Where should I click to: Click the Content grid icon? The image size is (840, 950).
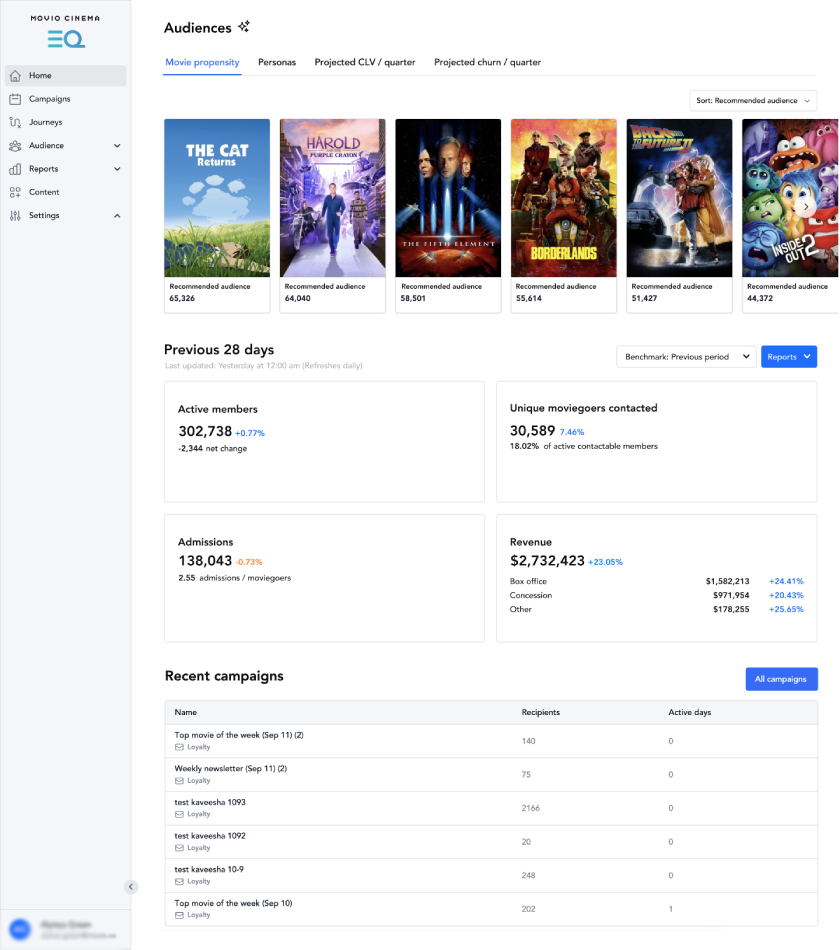click(15, 192)
